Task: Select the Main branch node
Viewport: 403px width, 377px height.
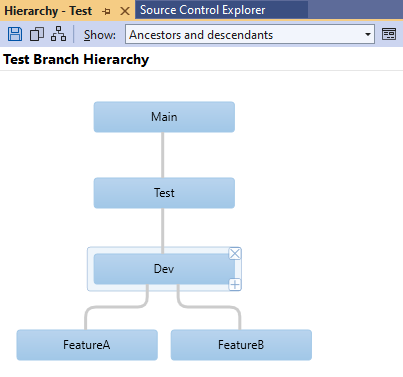Action: click(x=164, y=117)
